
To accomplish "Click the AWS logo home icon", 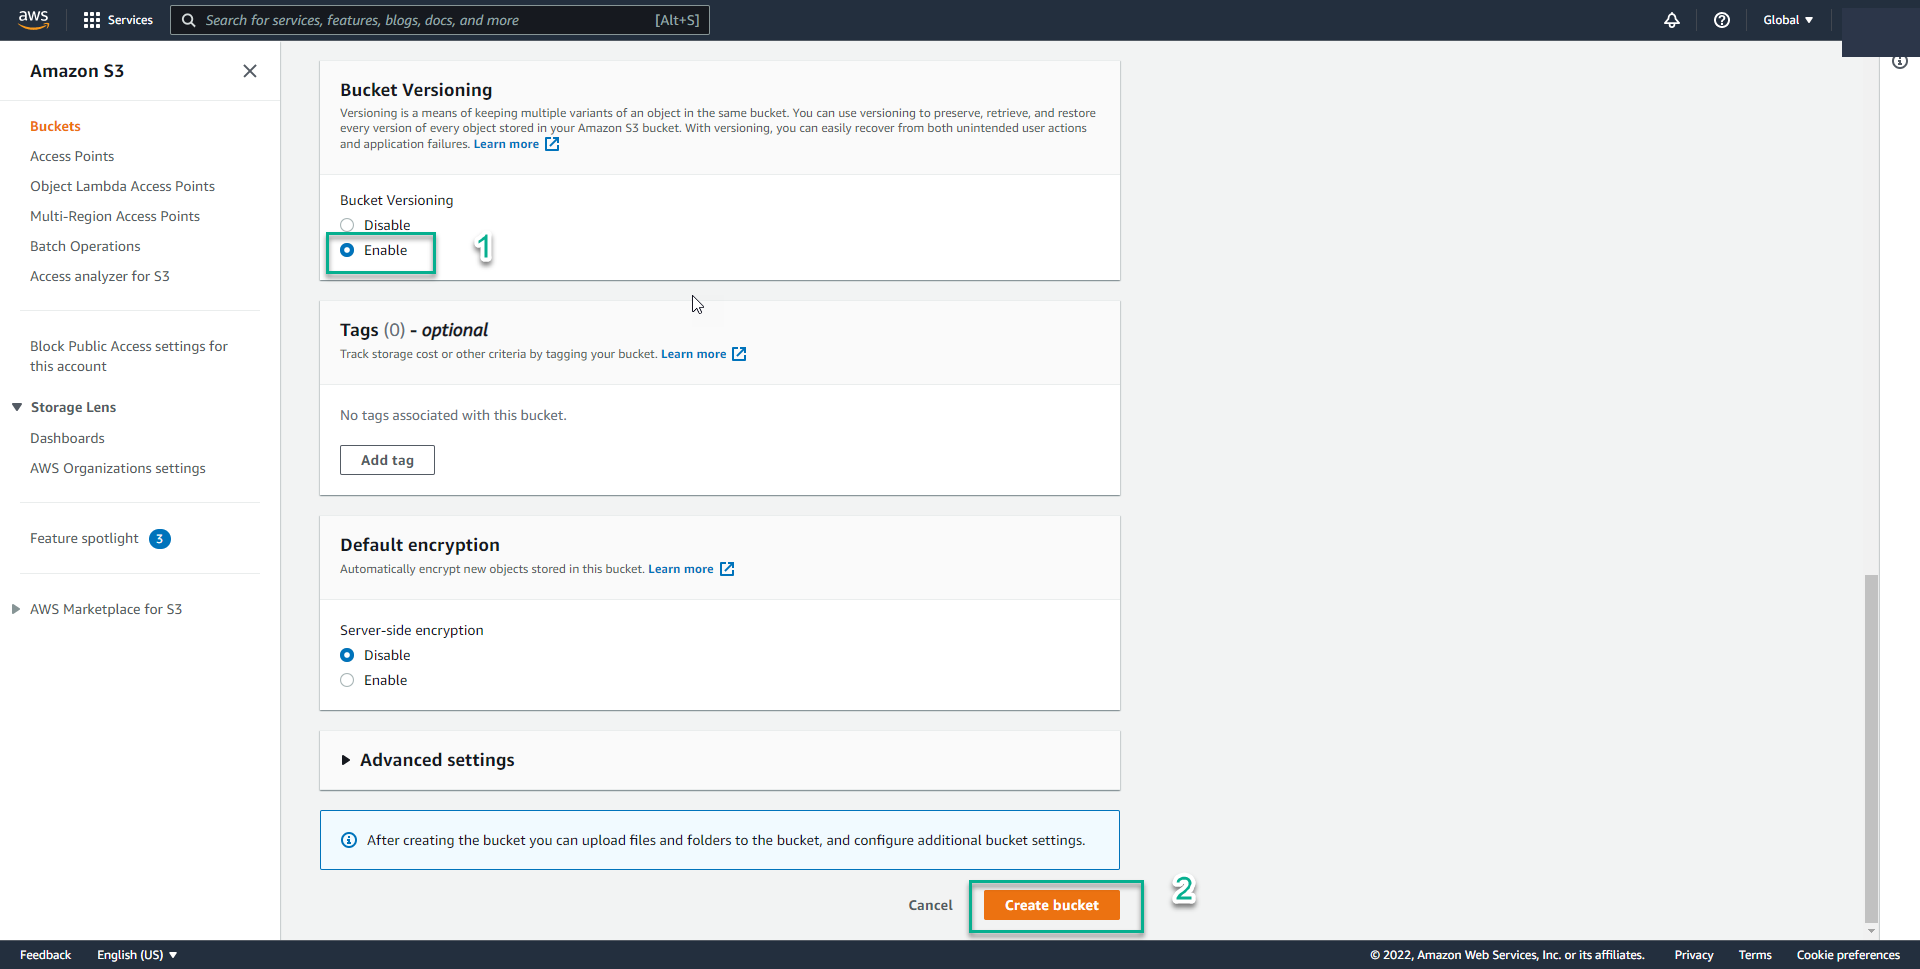I will [x=33, y=20].
